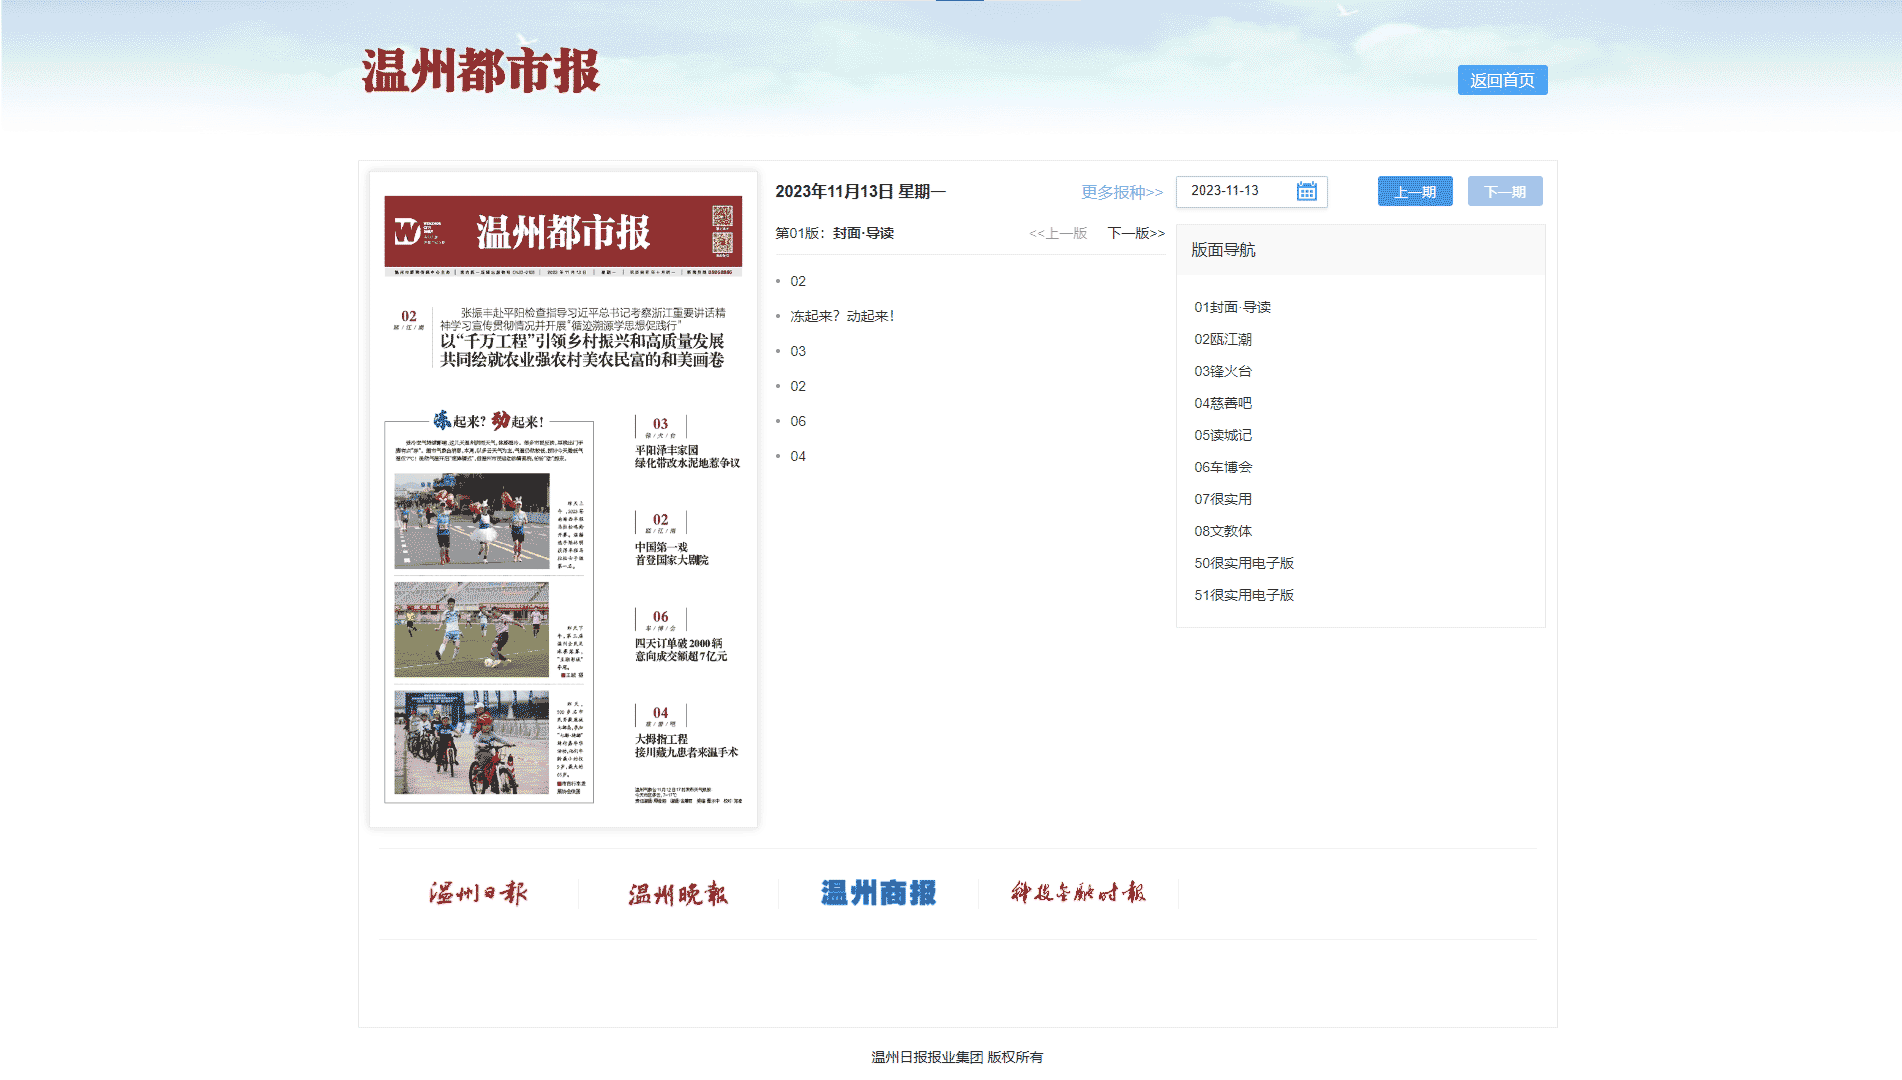This screenshot has height=1080, width=1902.
Task: Open the 科技金融时报 newspaper logo
Action: click(x=1078, y=892)
